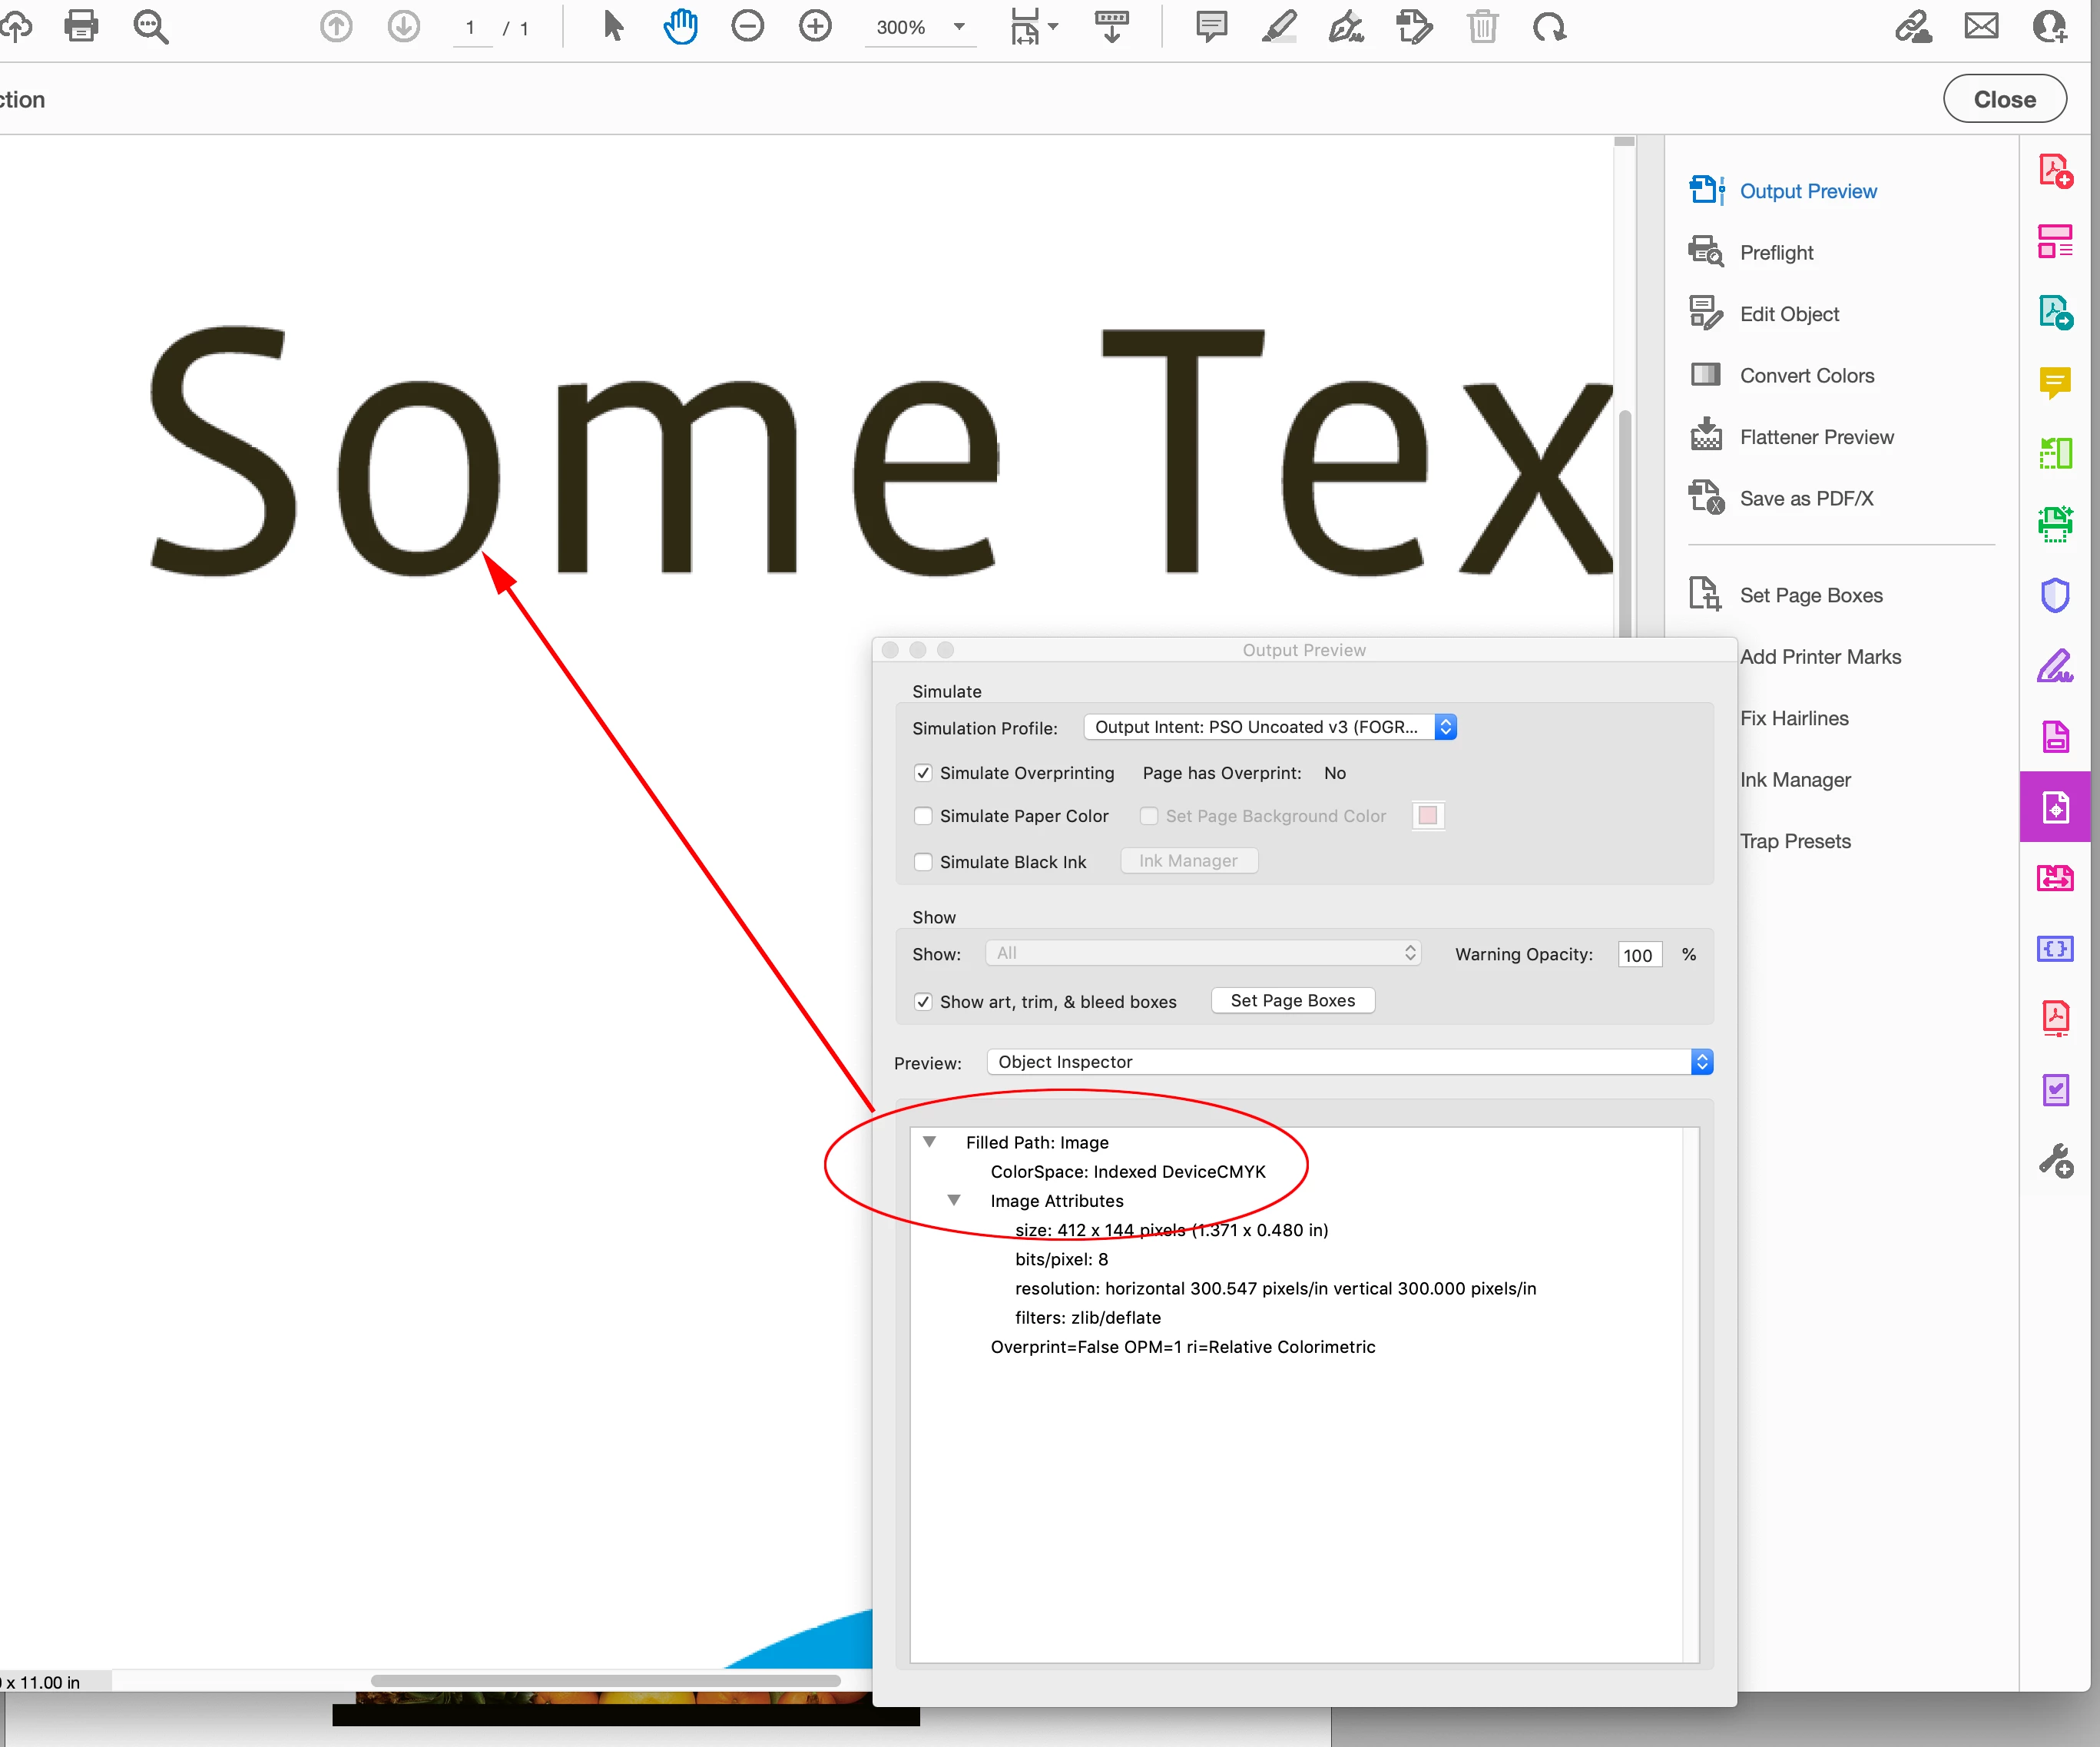Open Preflight from the tools panel

(x=1776, y=253)
